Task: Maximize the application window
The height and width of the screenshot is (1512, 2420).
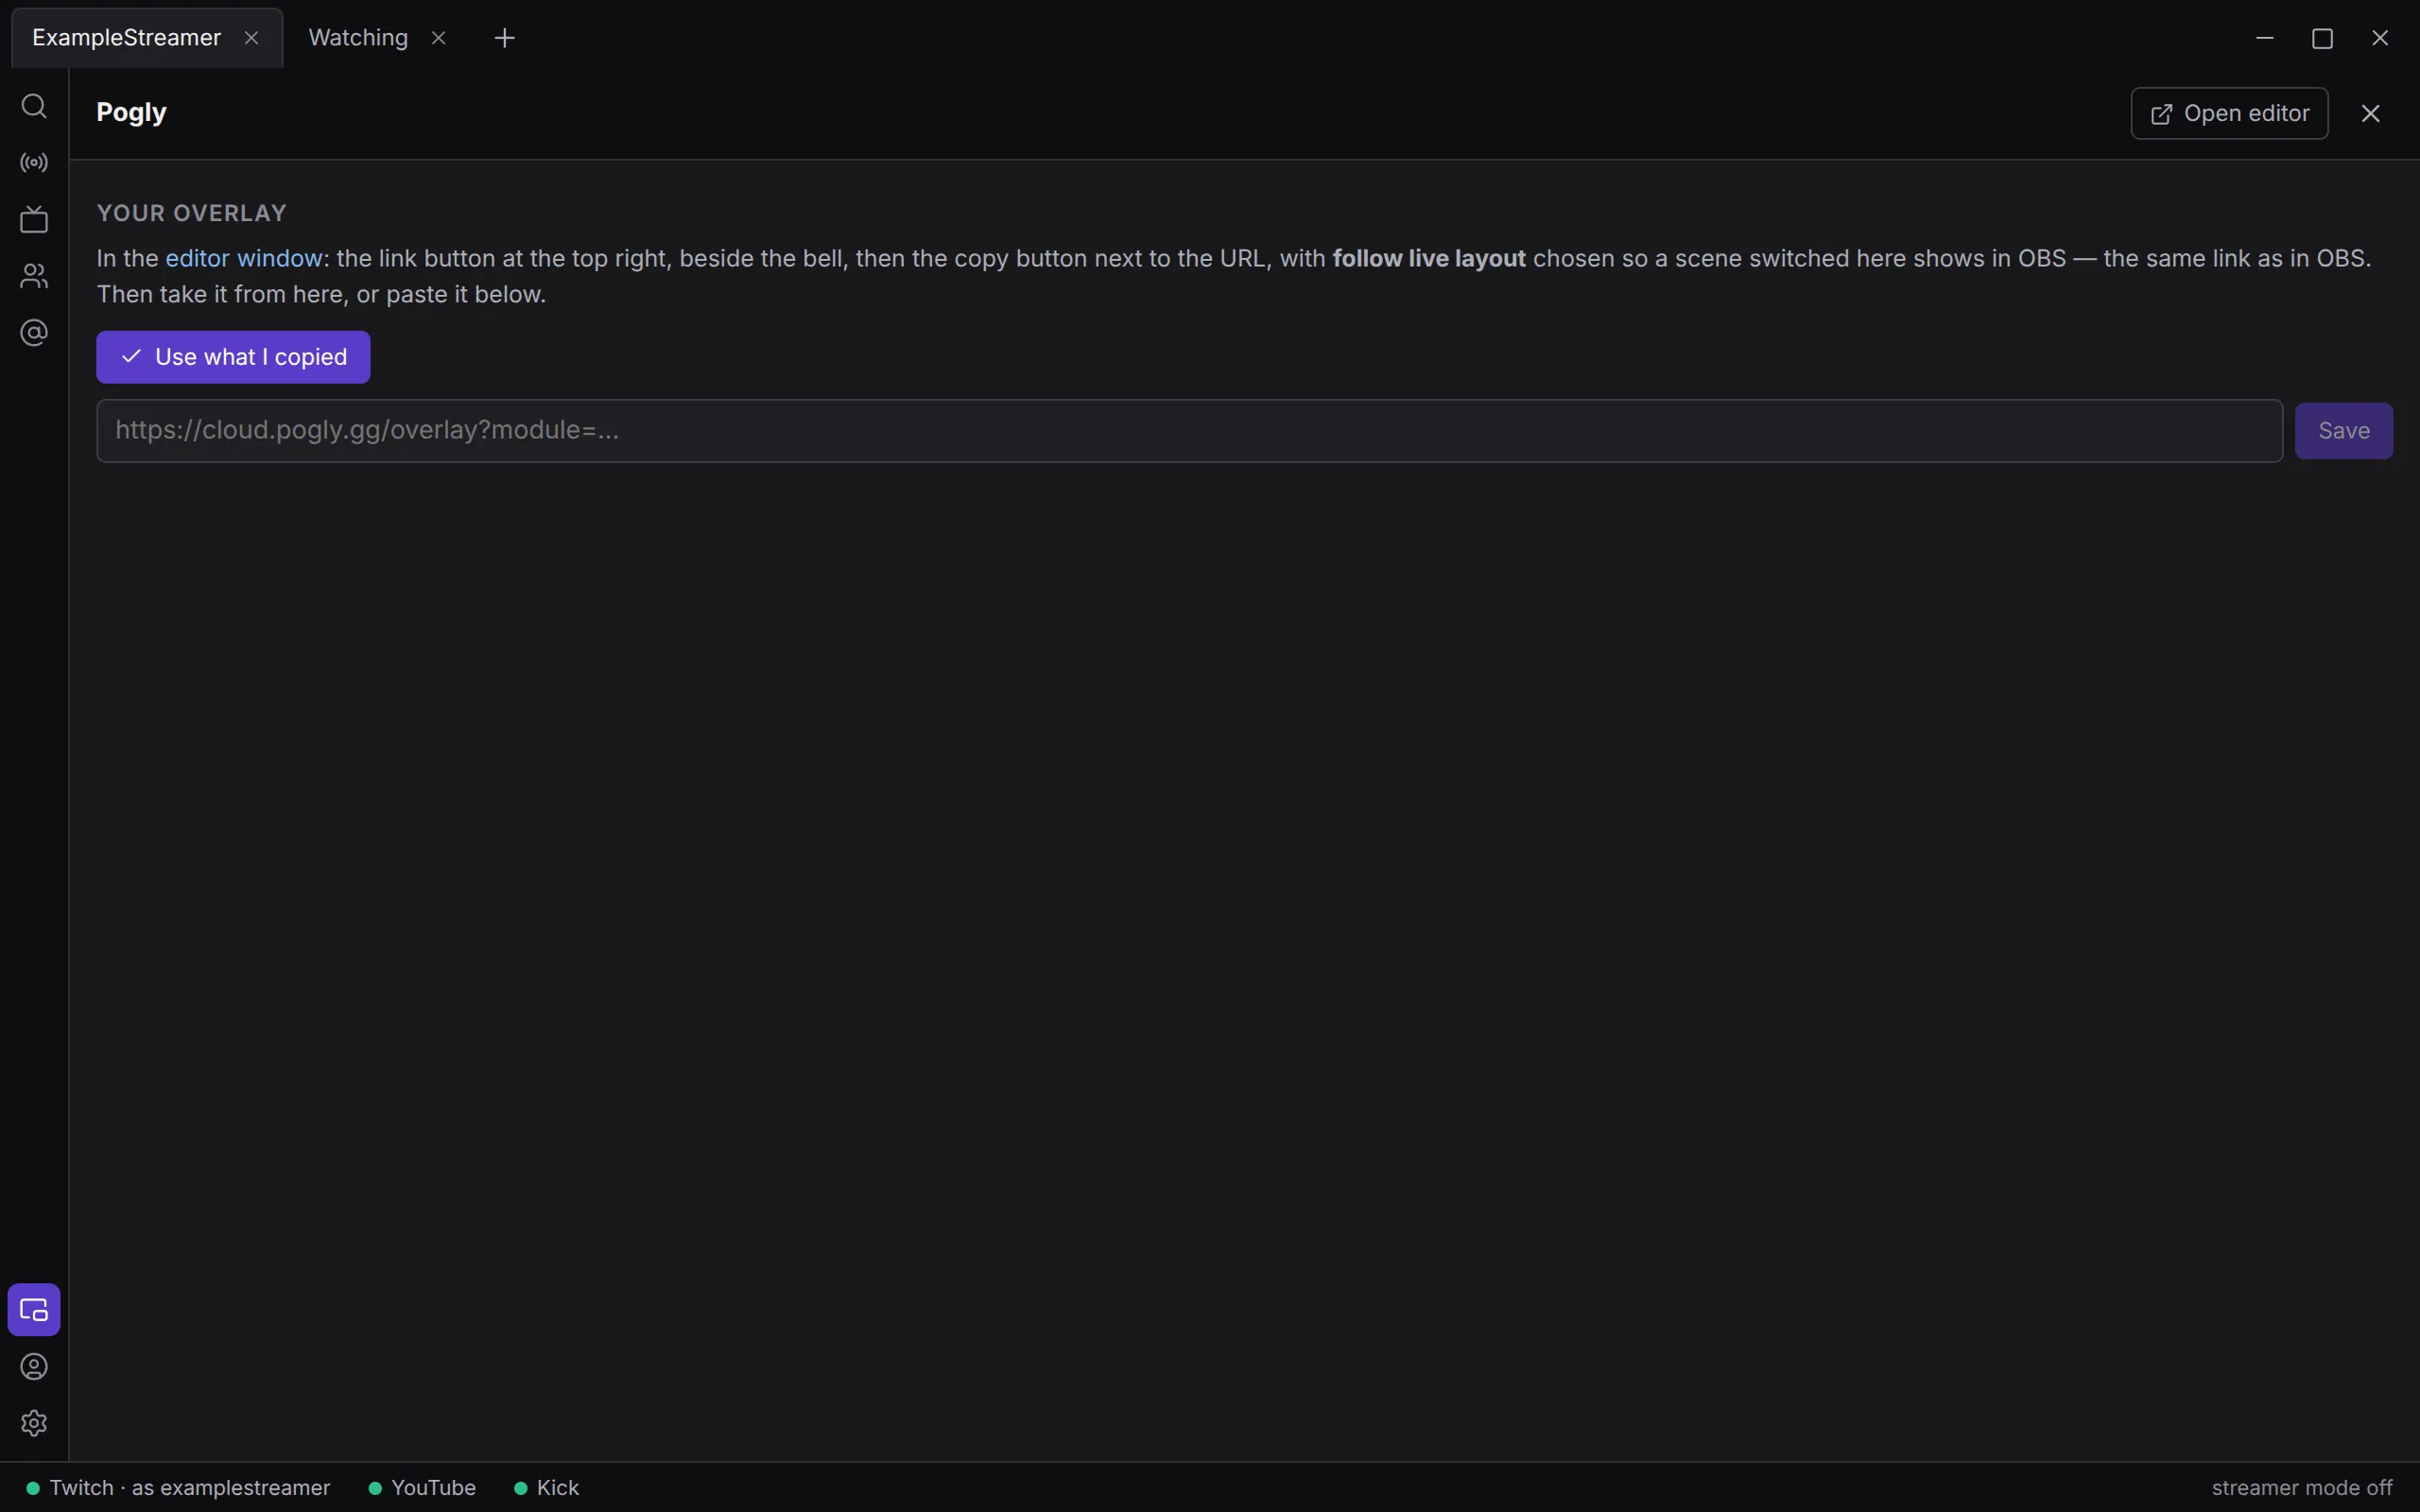Action: (2322, 38)
